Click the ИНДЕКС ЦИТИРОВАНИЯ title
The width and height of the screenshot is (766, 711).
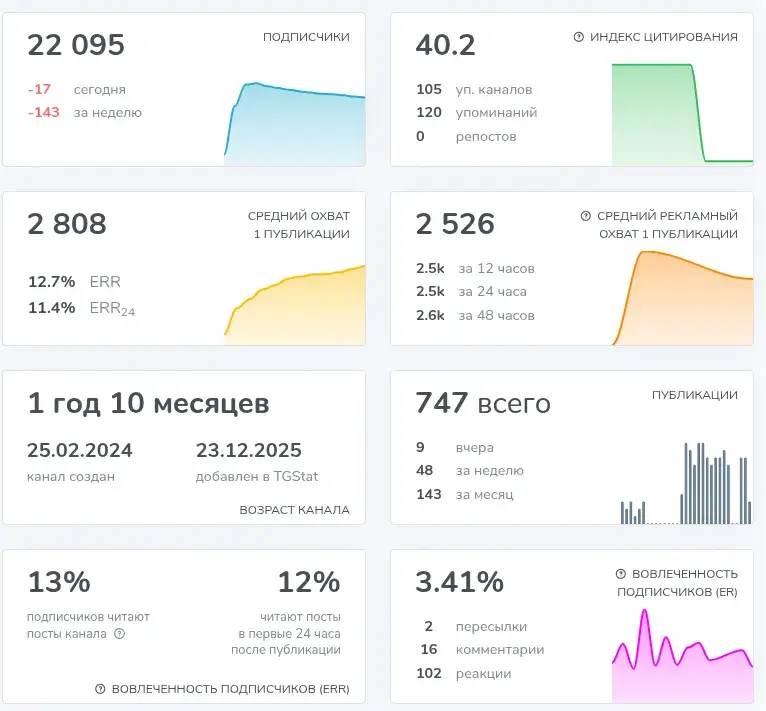(663, 37)
